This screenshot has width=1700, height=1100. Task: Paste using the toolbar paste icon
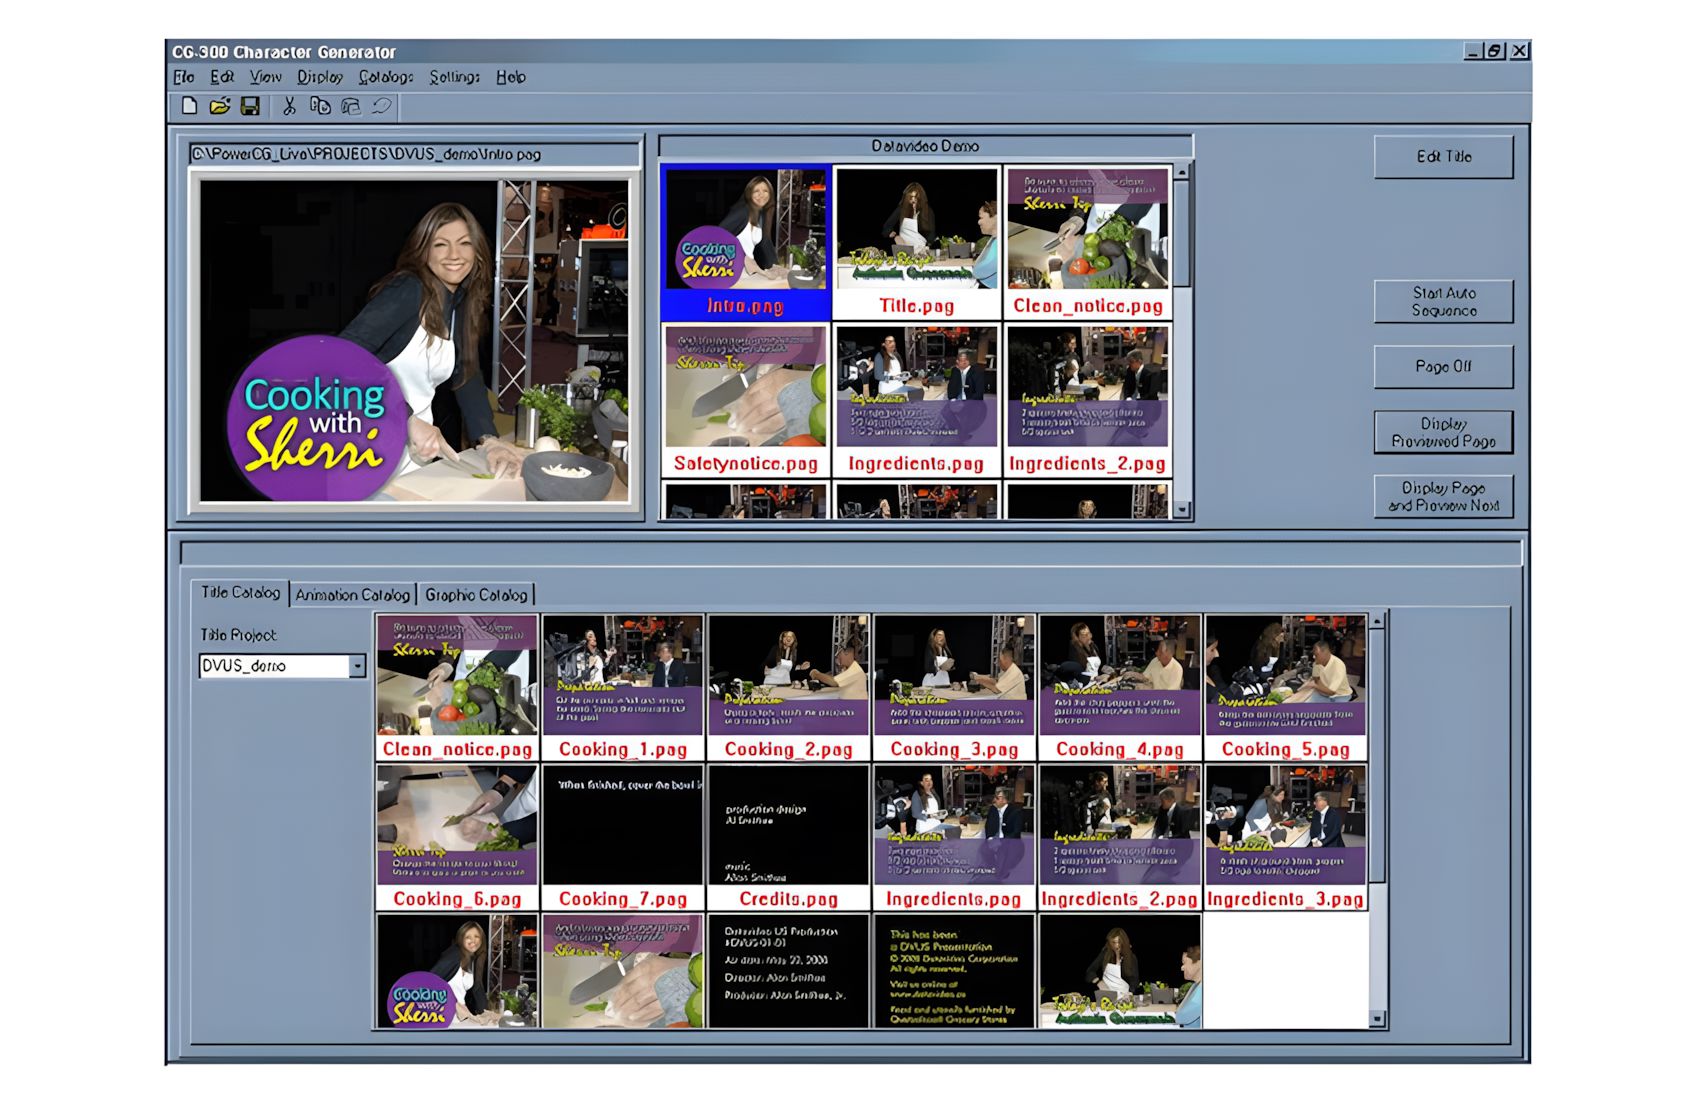pyautogui.click(x=351, y=106)
